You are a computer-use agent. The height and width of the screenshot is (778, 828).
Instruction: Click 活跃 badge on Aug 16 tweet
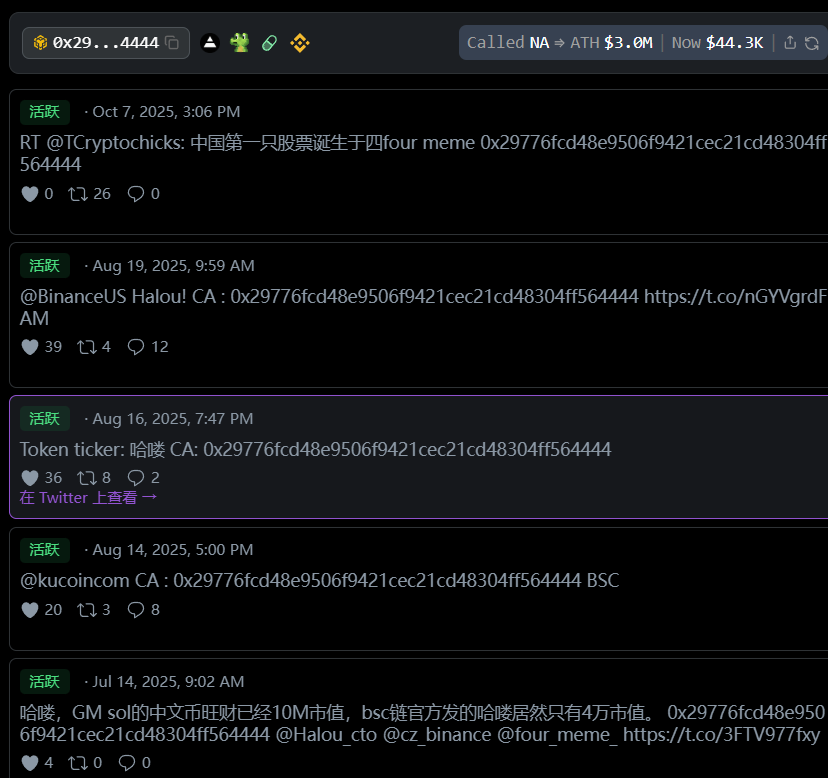pyautogui.click(x=45, y=419)
